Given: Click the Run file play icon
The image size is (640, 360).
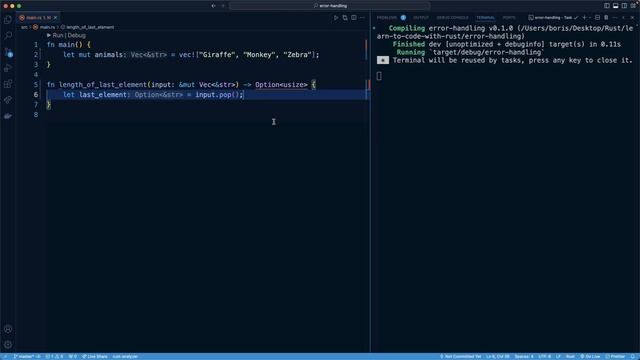Looking at the screenshot, I should coord(336,18).
